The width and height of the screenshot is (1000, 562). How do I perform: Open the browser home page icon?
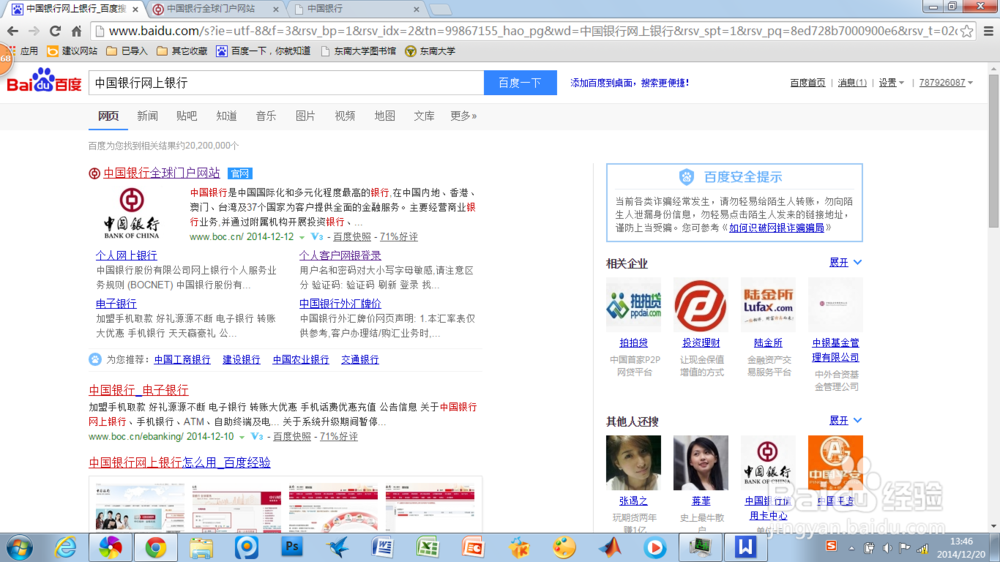pyautogui.click(x=77, y=31)
